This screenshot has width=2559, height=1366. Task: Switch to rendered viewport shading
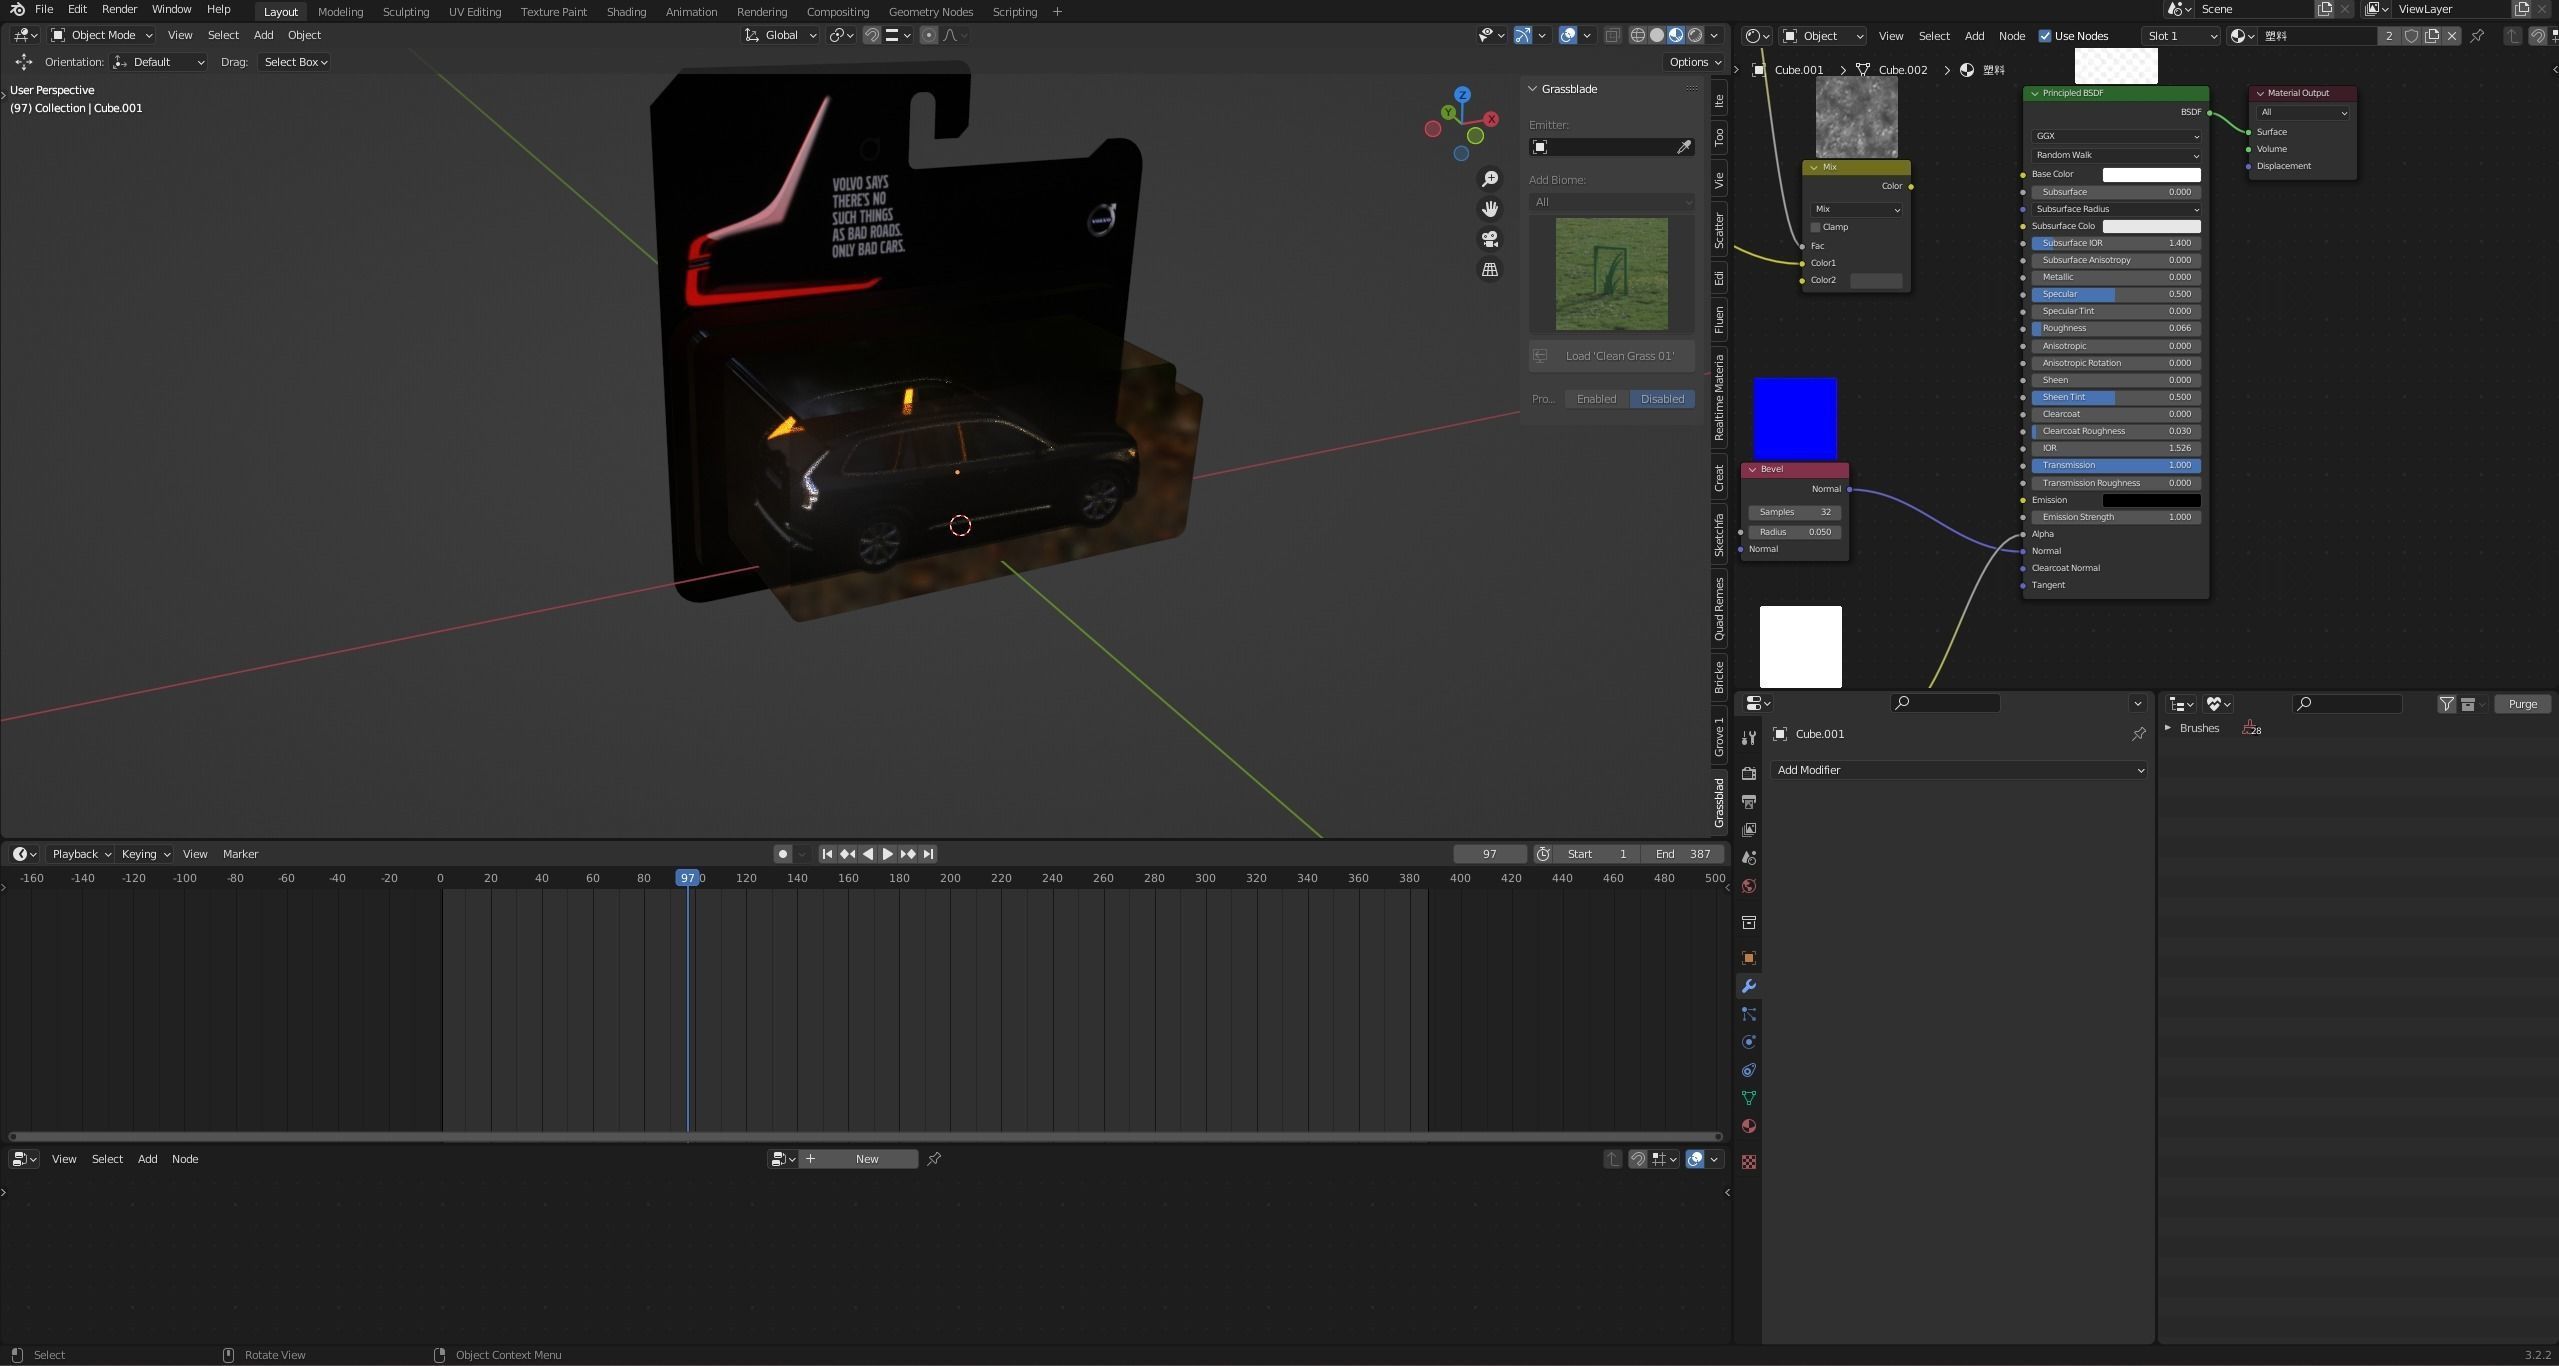tap(1696, 35)
